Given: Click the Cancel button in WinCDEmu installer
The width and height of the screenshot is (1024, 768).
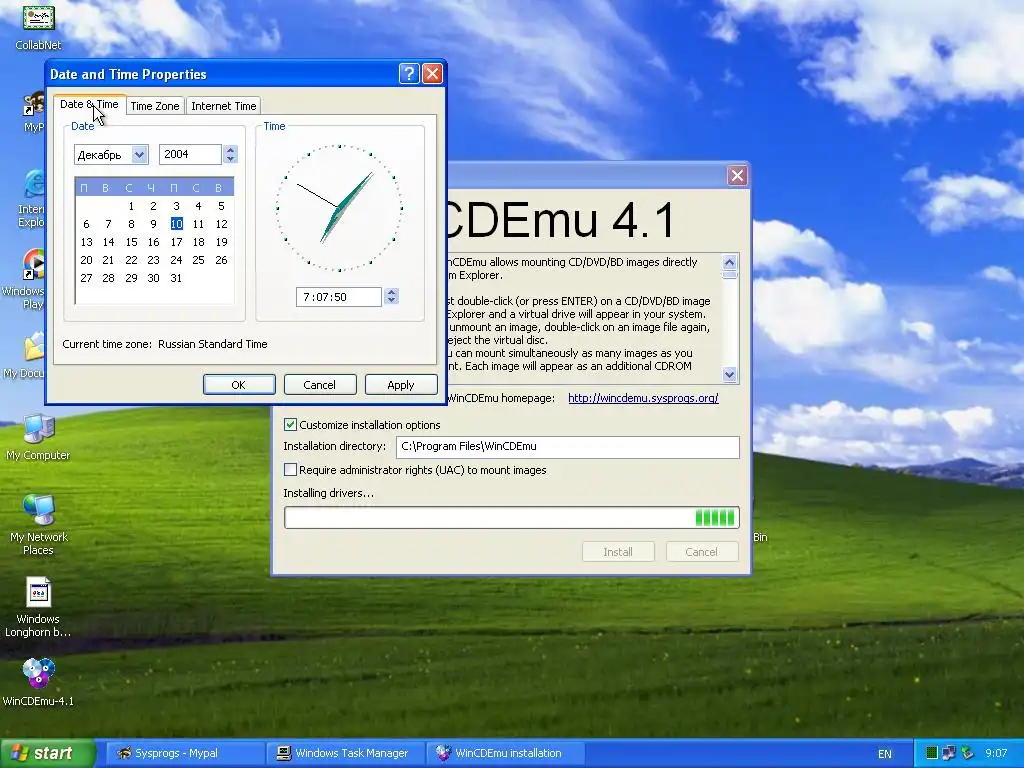Looking at the screenshot, I should [x=701, y=552].
